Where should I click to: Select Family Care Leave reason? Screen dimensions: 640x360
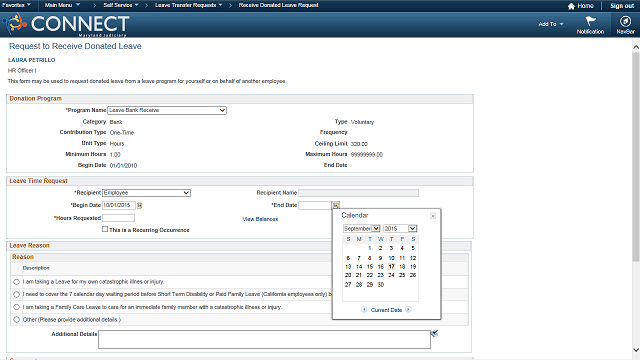tap(16, 307)
